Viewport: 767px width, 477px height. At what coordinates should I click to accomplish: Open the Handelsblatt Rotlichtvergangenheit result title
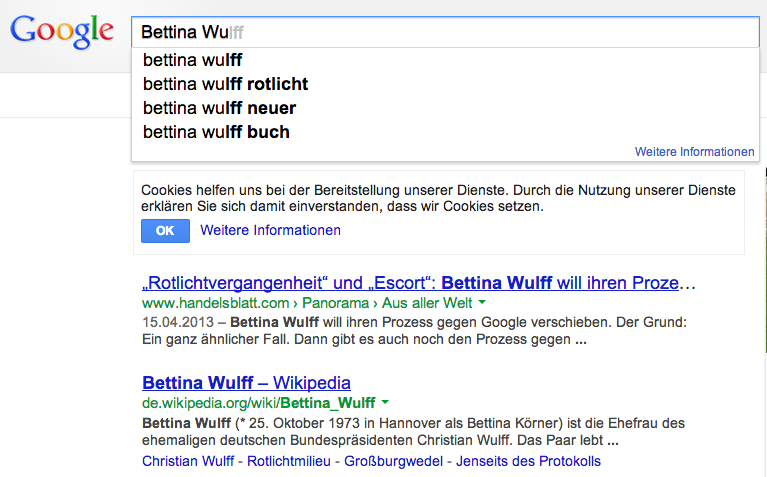(x=419, y=283)
